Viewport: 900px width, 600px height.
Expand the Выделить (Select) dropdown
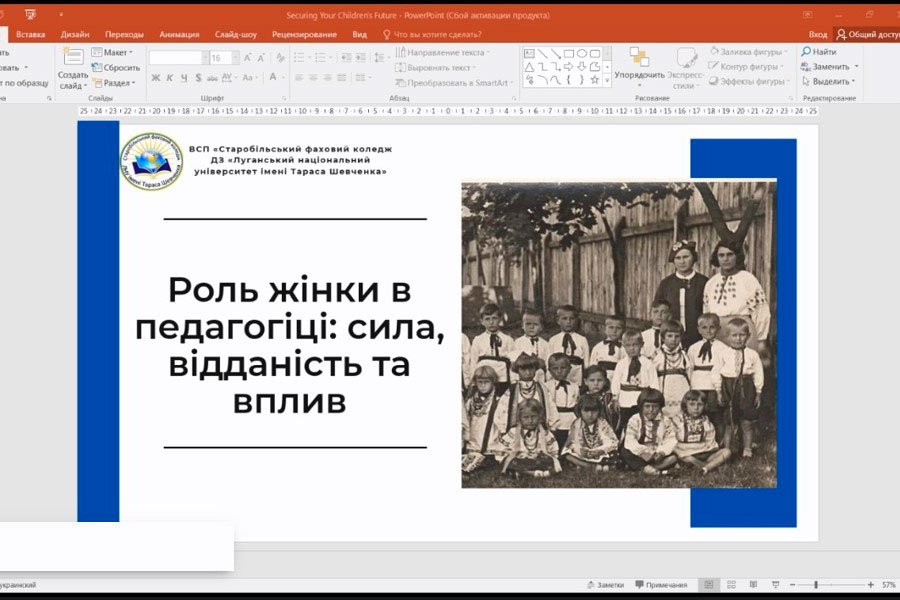pyautogui.click(x=830, y=82)
